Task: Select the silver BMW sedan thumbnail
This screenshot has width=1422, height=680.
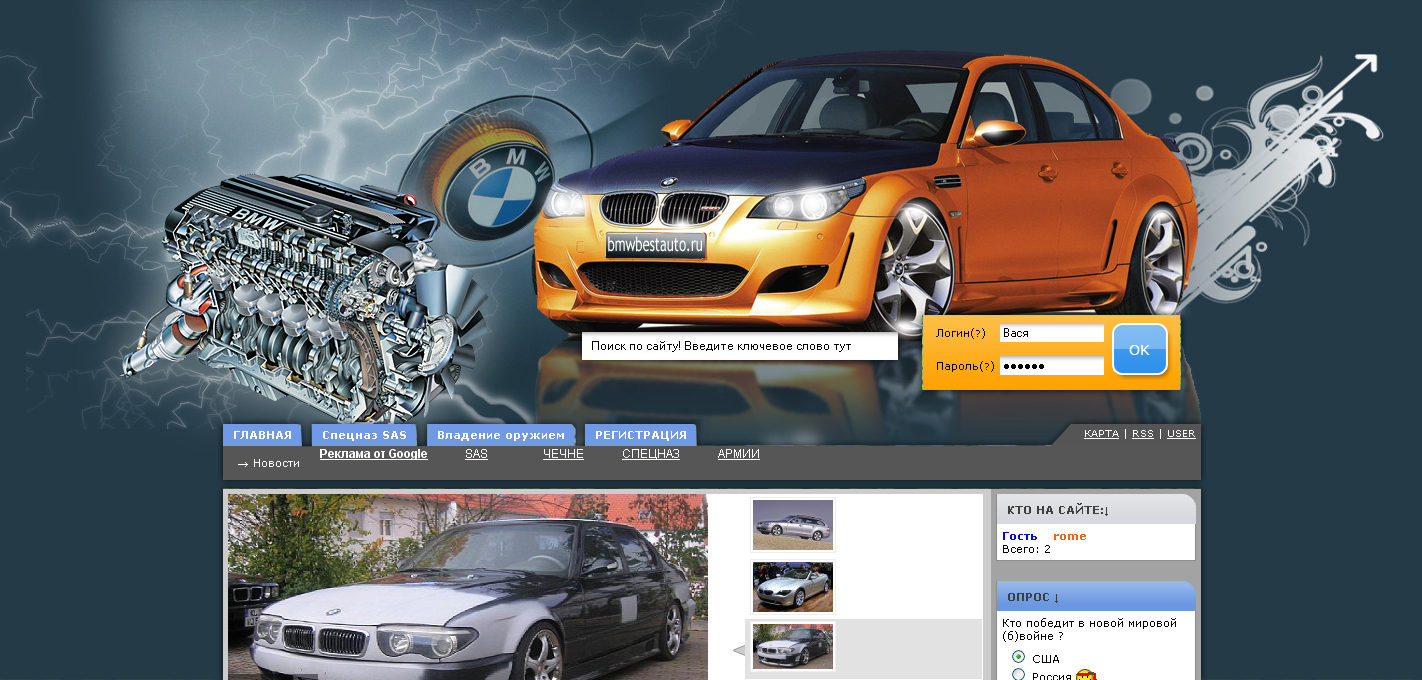Action: (793, 647)
